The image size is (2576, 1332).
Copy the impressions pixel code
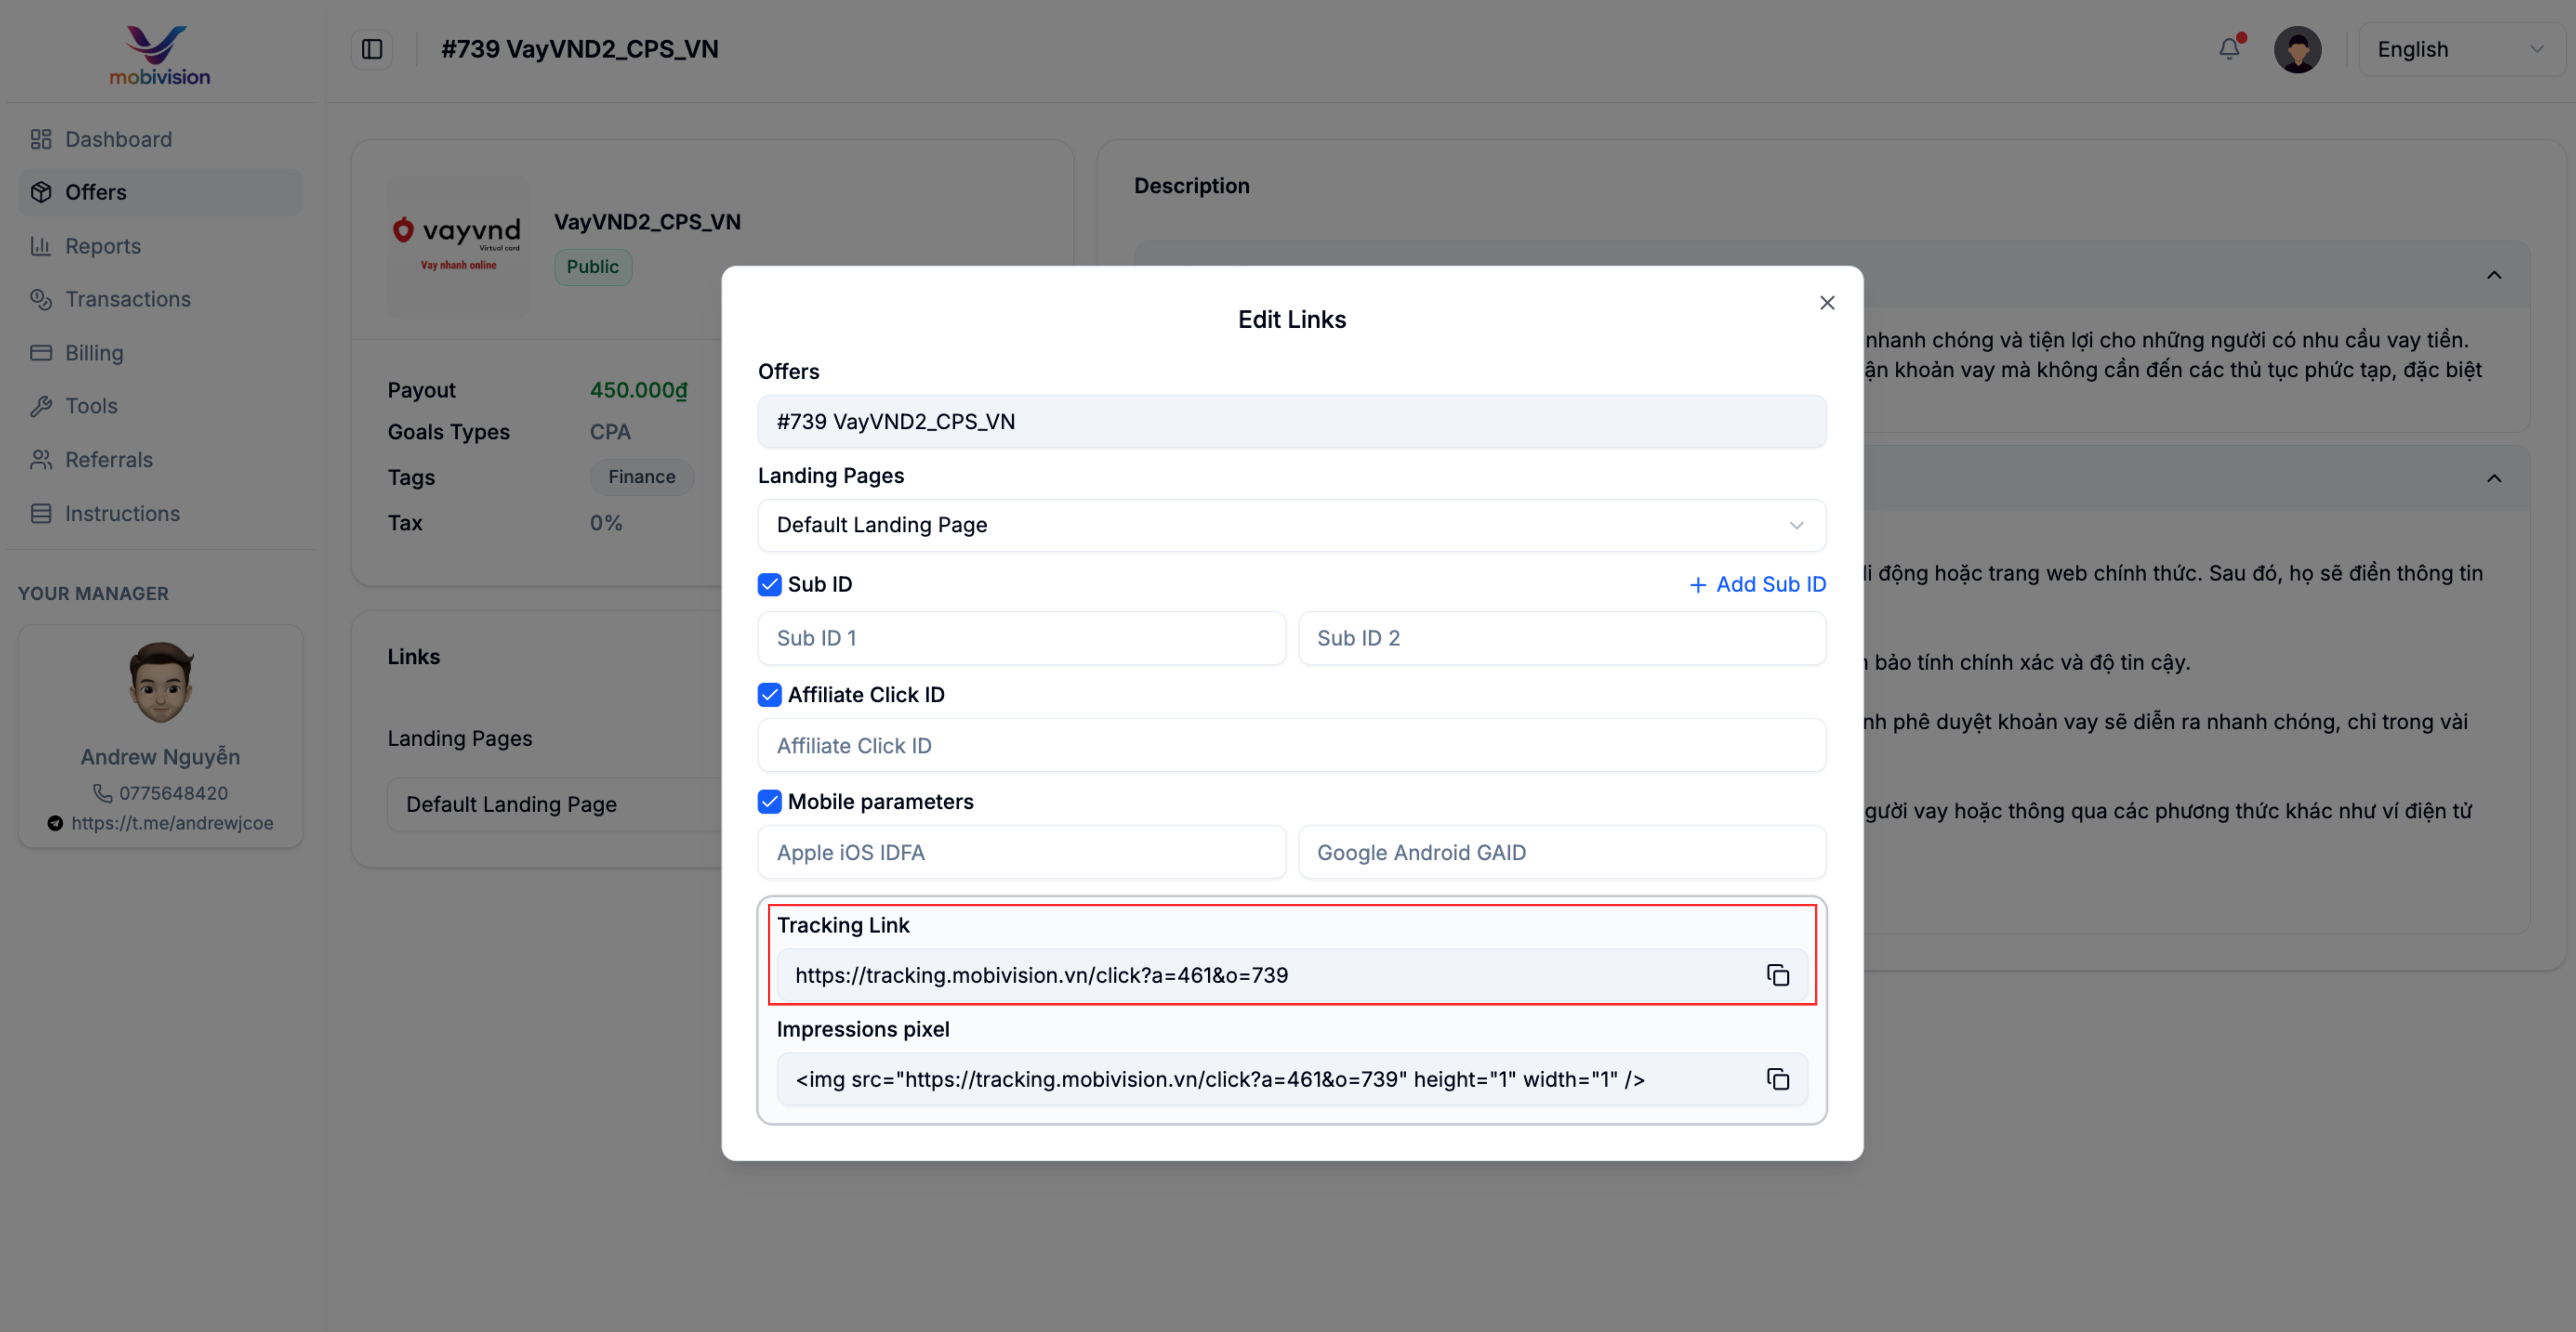pos(1777,1079)
